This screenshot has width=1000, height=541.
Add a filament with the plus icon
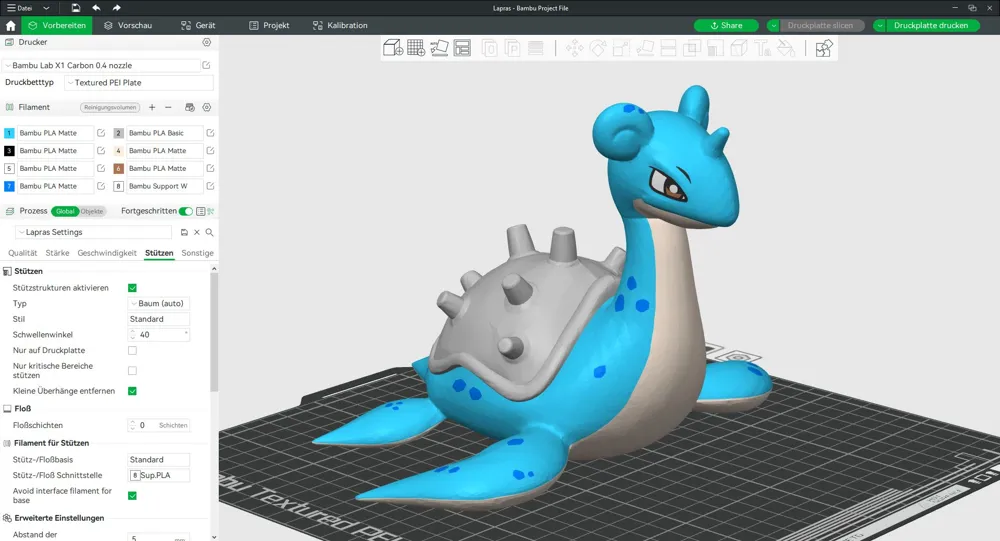click(x=152, y=107)
